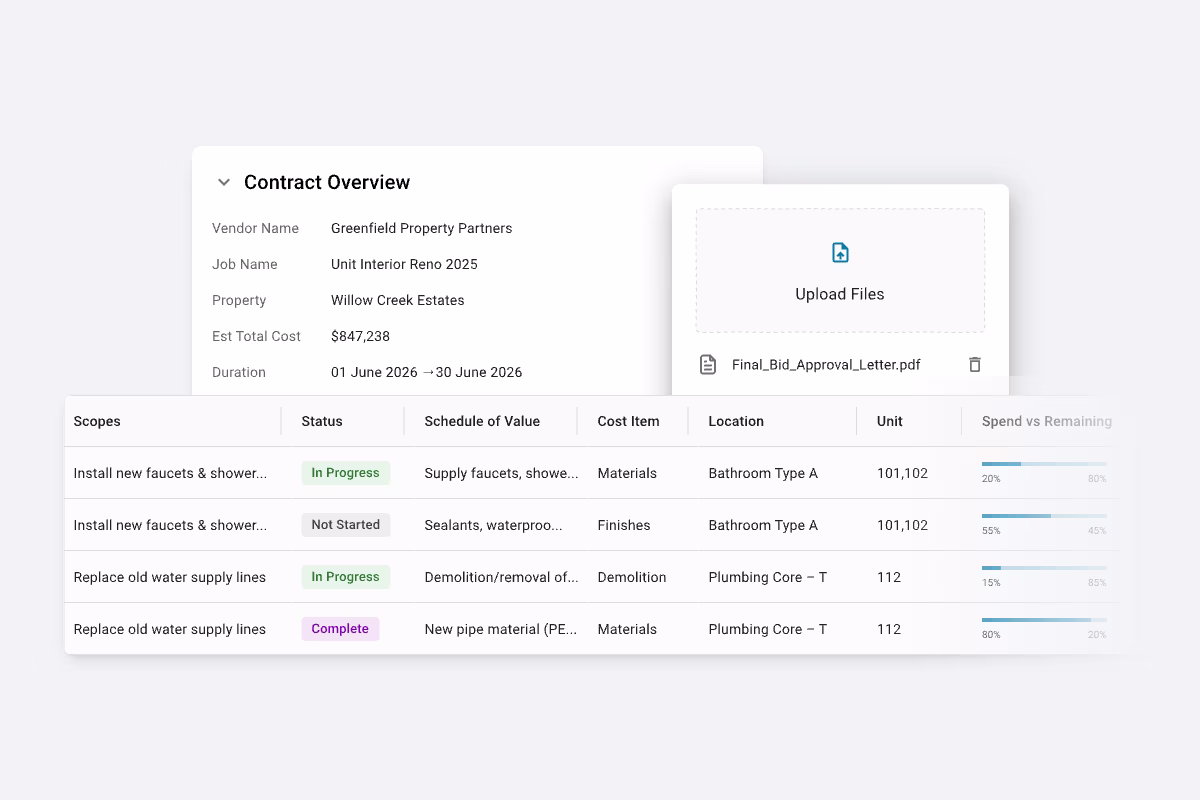The image size is (1200, 800).
Task: Select the Replace old water supply lines row
Action: 169,576
